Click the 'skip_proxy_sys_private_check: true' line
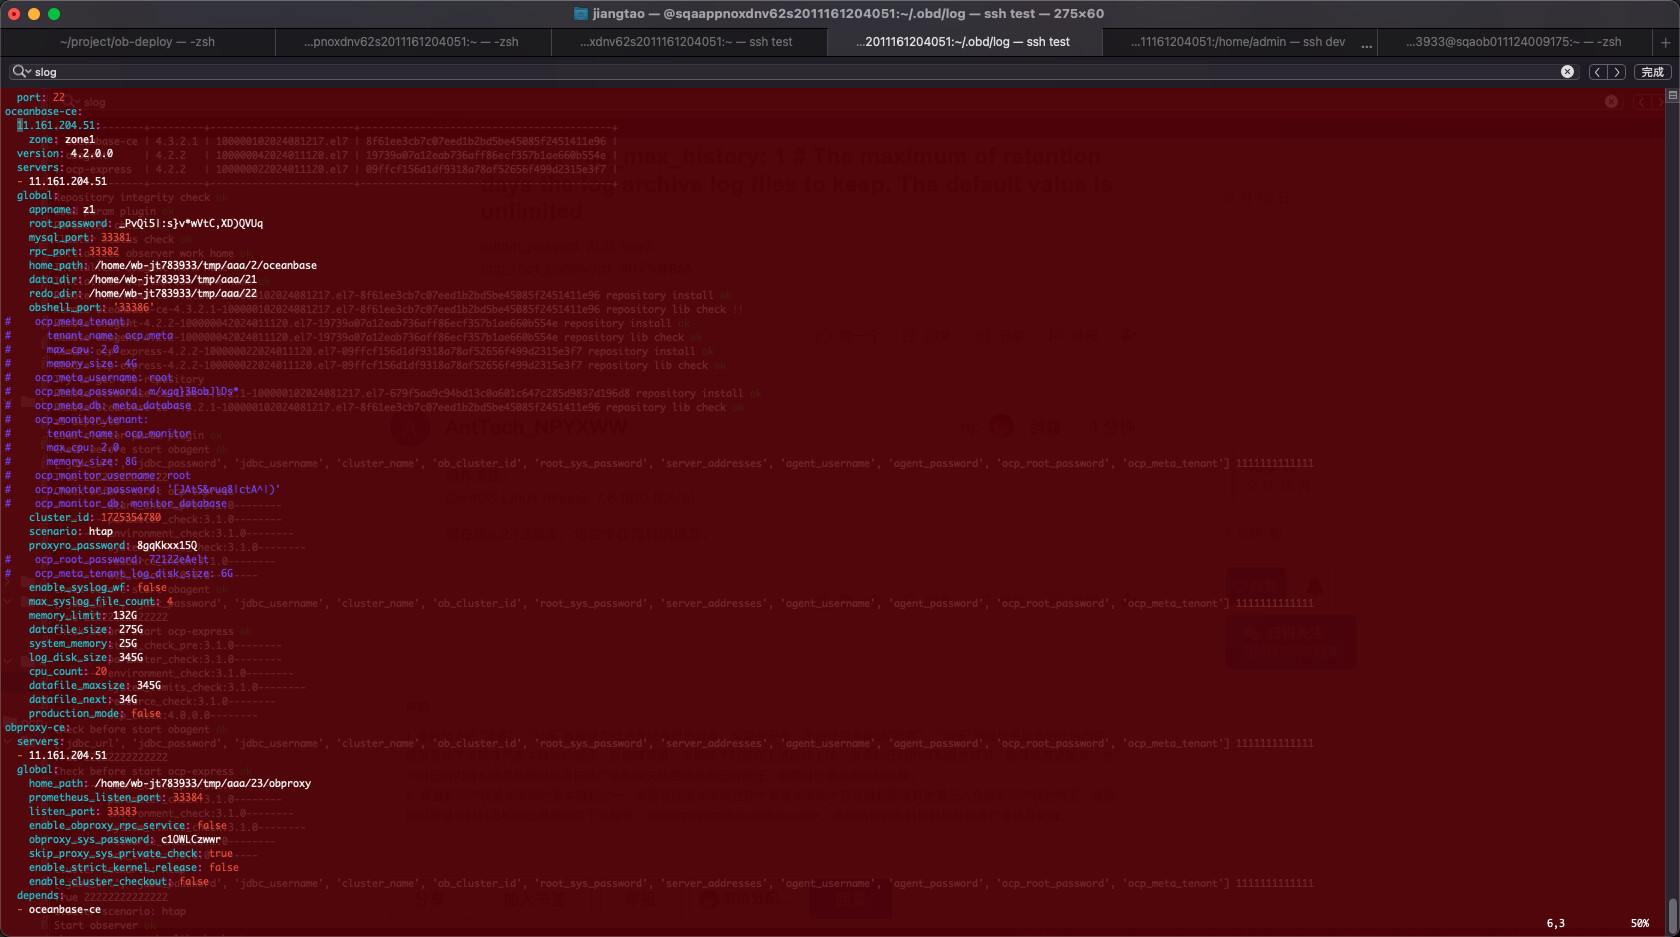Screen dimensions: 1680x937 tap(131, 854)
